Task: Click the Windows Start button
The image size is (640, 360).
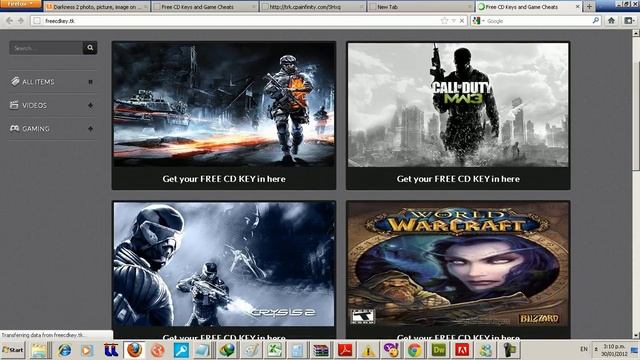Action: pos(13,350)
